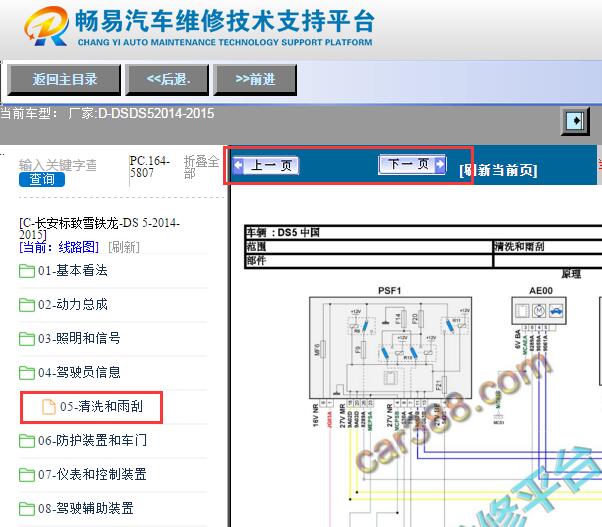Viewport: 602px width, 527px height.
Task: Expand folder 02-动力总成
Action: coord(73,304)
